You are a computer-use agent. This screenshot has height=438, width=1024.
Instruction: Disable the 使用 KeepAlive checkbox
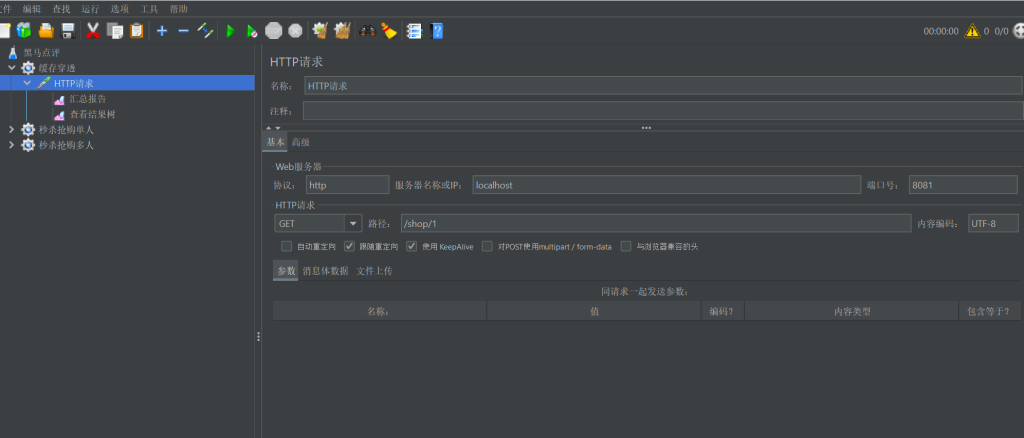coord(412,246)
